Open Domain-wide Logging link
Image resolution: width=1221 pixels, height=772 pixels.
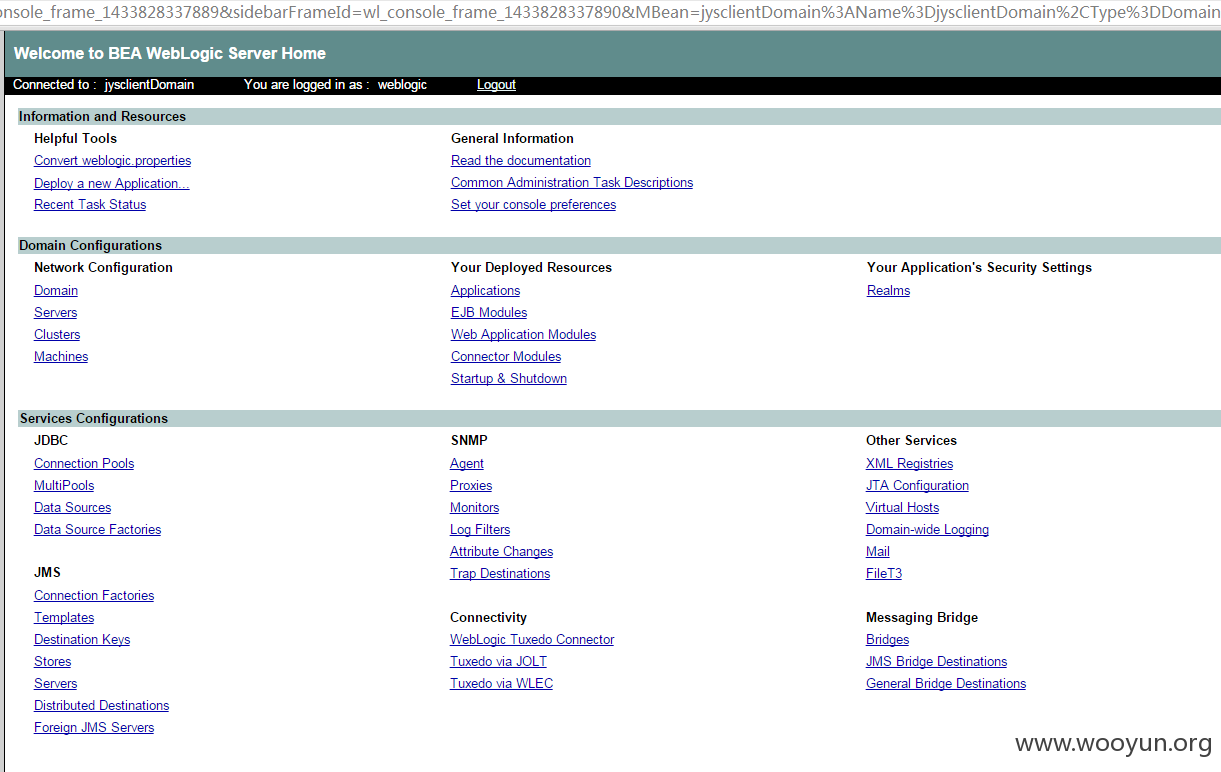[x=927, y=530]
